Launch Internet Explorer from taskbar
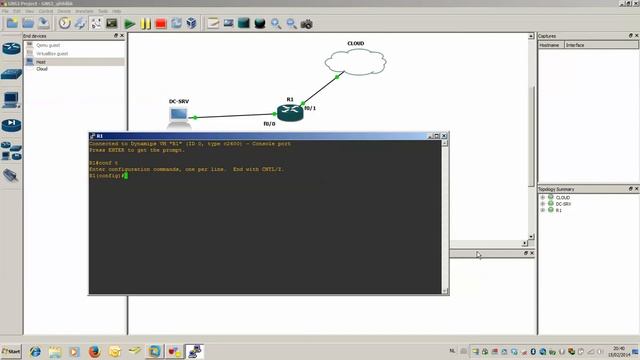The image size is (640, 360). pyautogui.click(x=36, y=351)
